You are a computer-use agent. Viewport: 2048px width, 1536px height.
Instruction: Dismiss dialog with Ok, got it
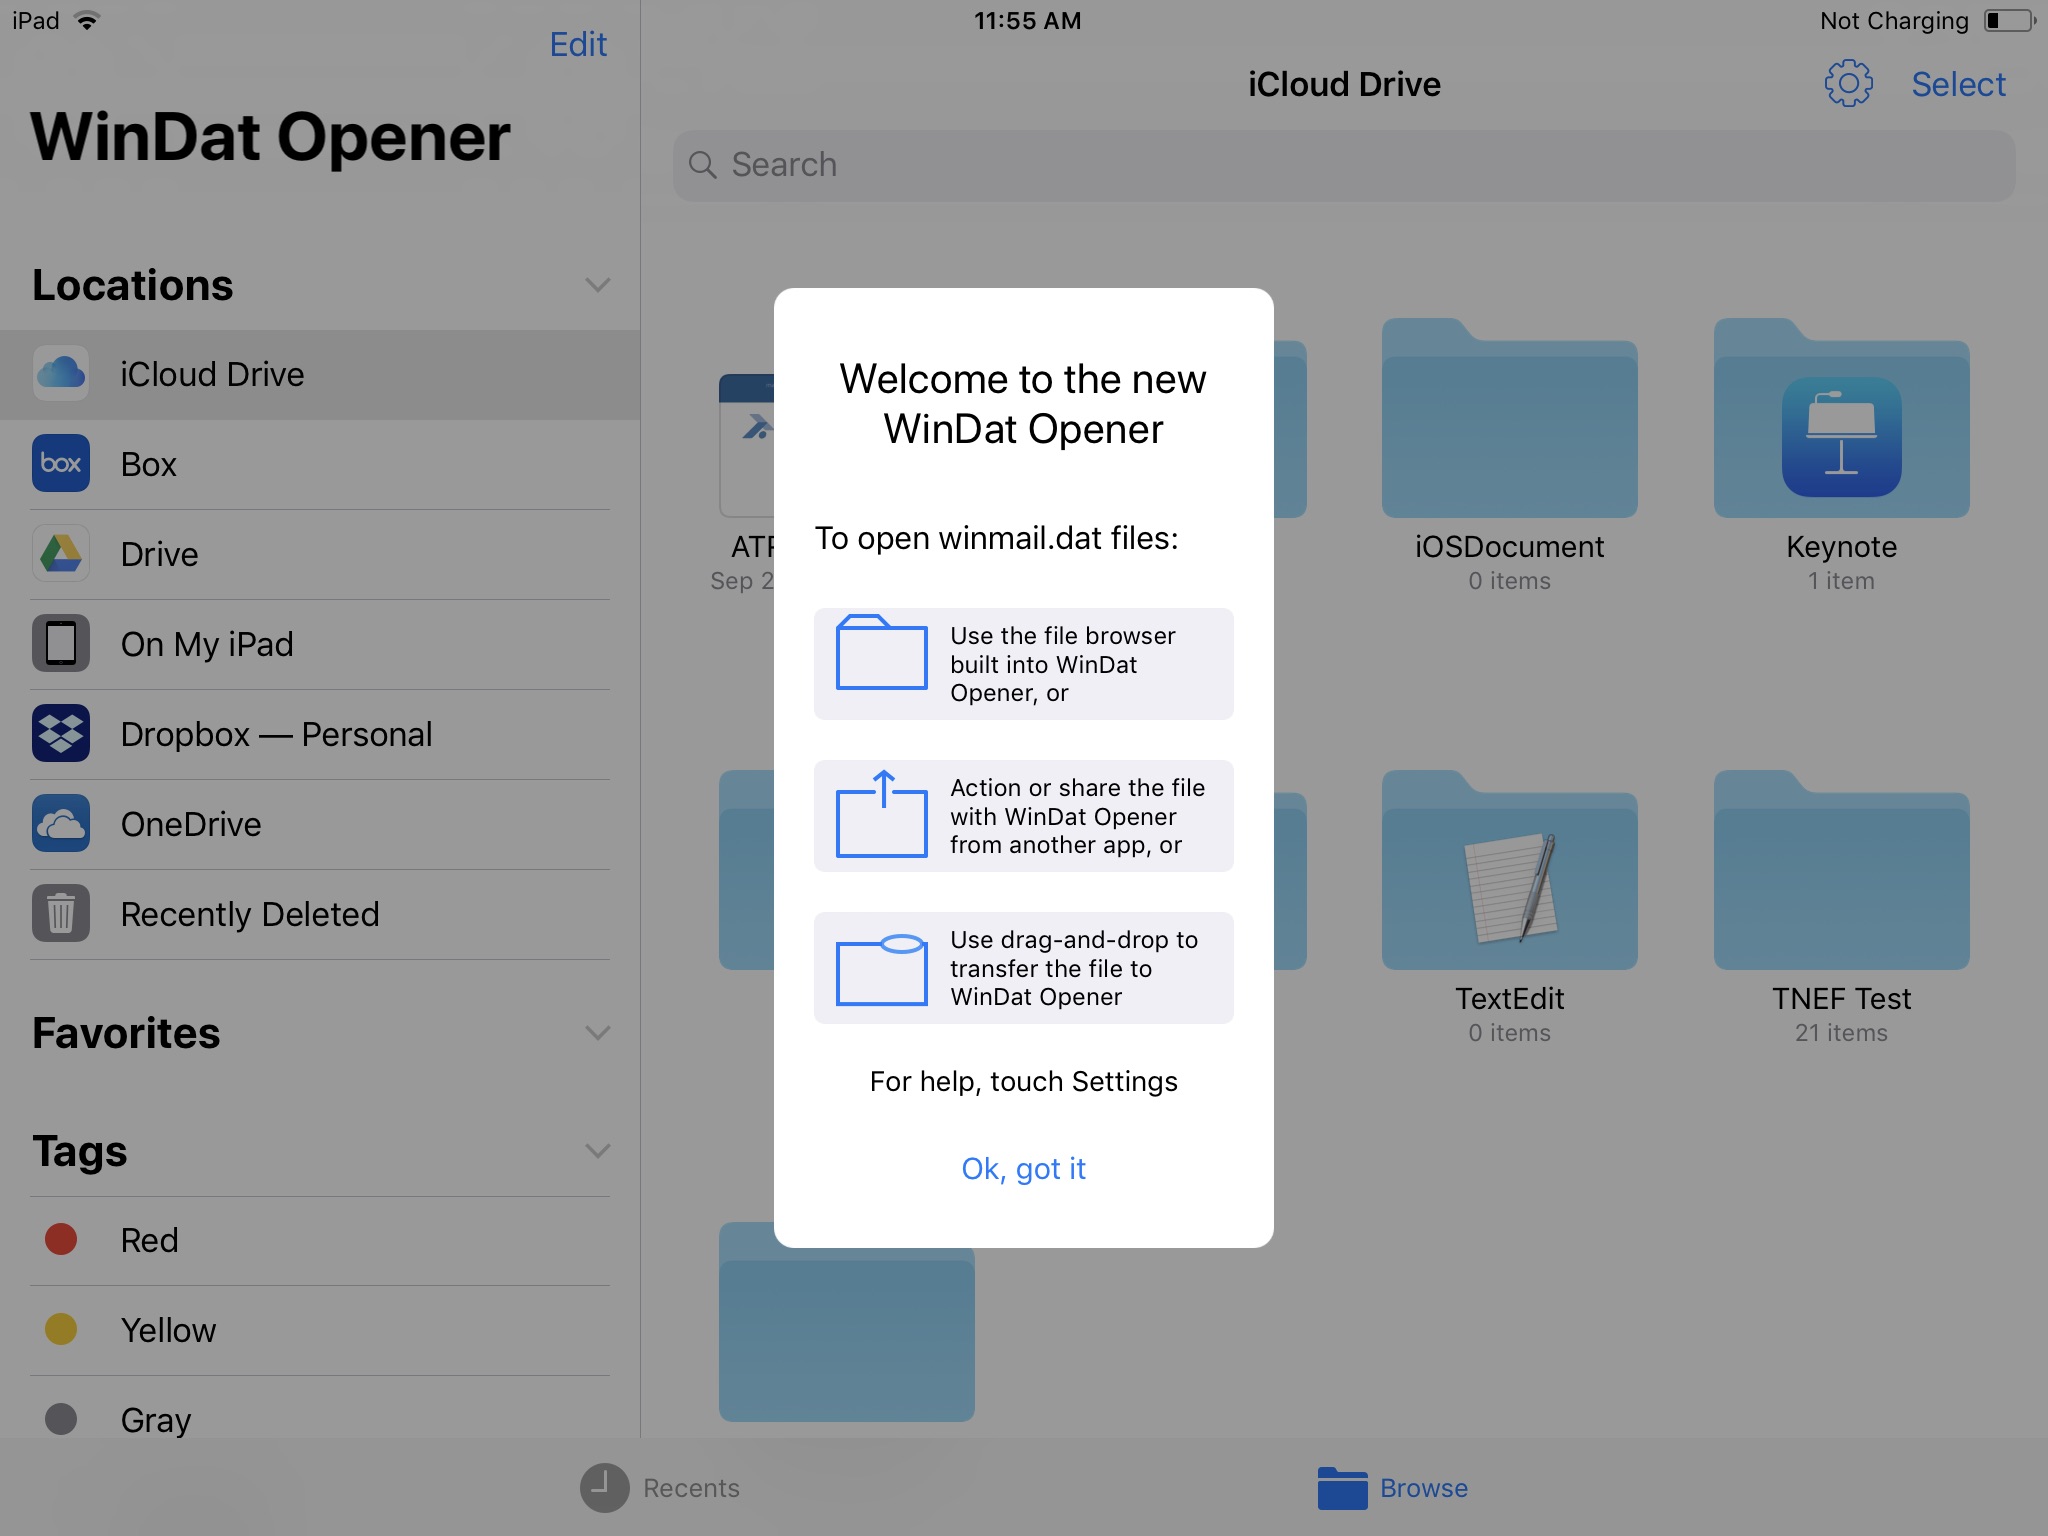tap(1023, 1169)
